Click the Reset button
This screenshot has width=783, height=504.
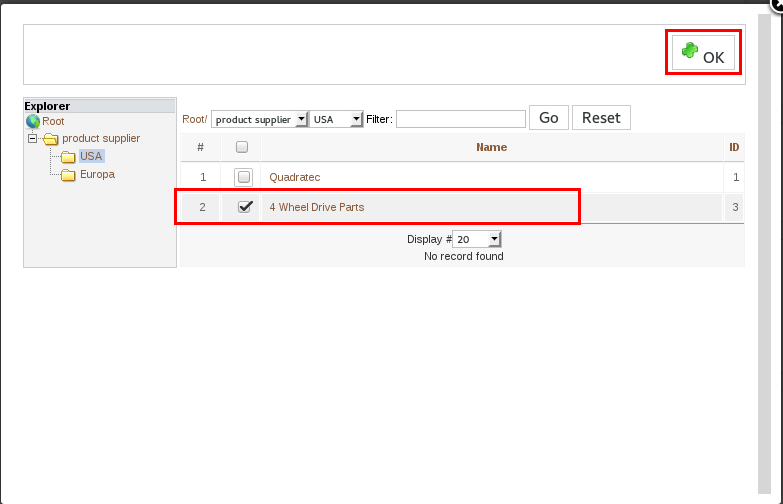tap(601, 118)
